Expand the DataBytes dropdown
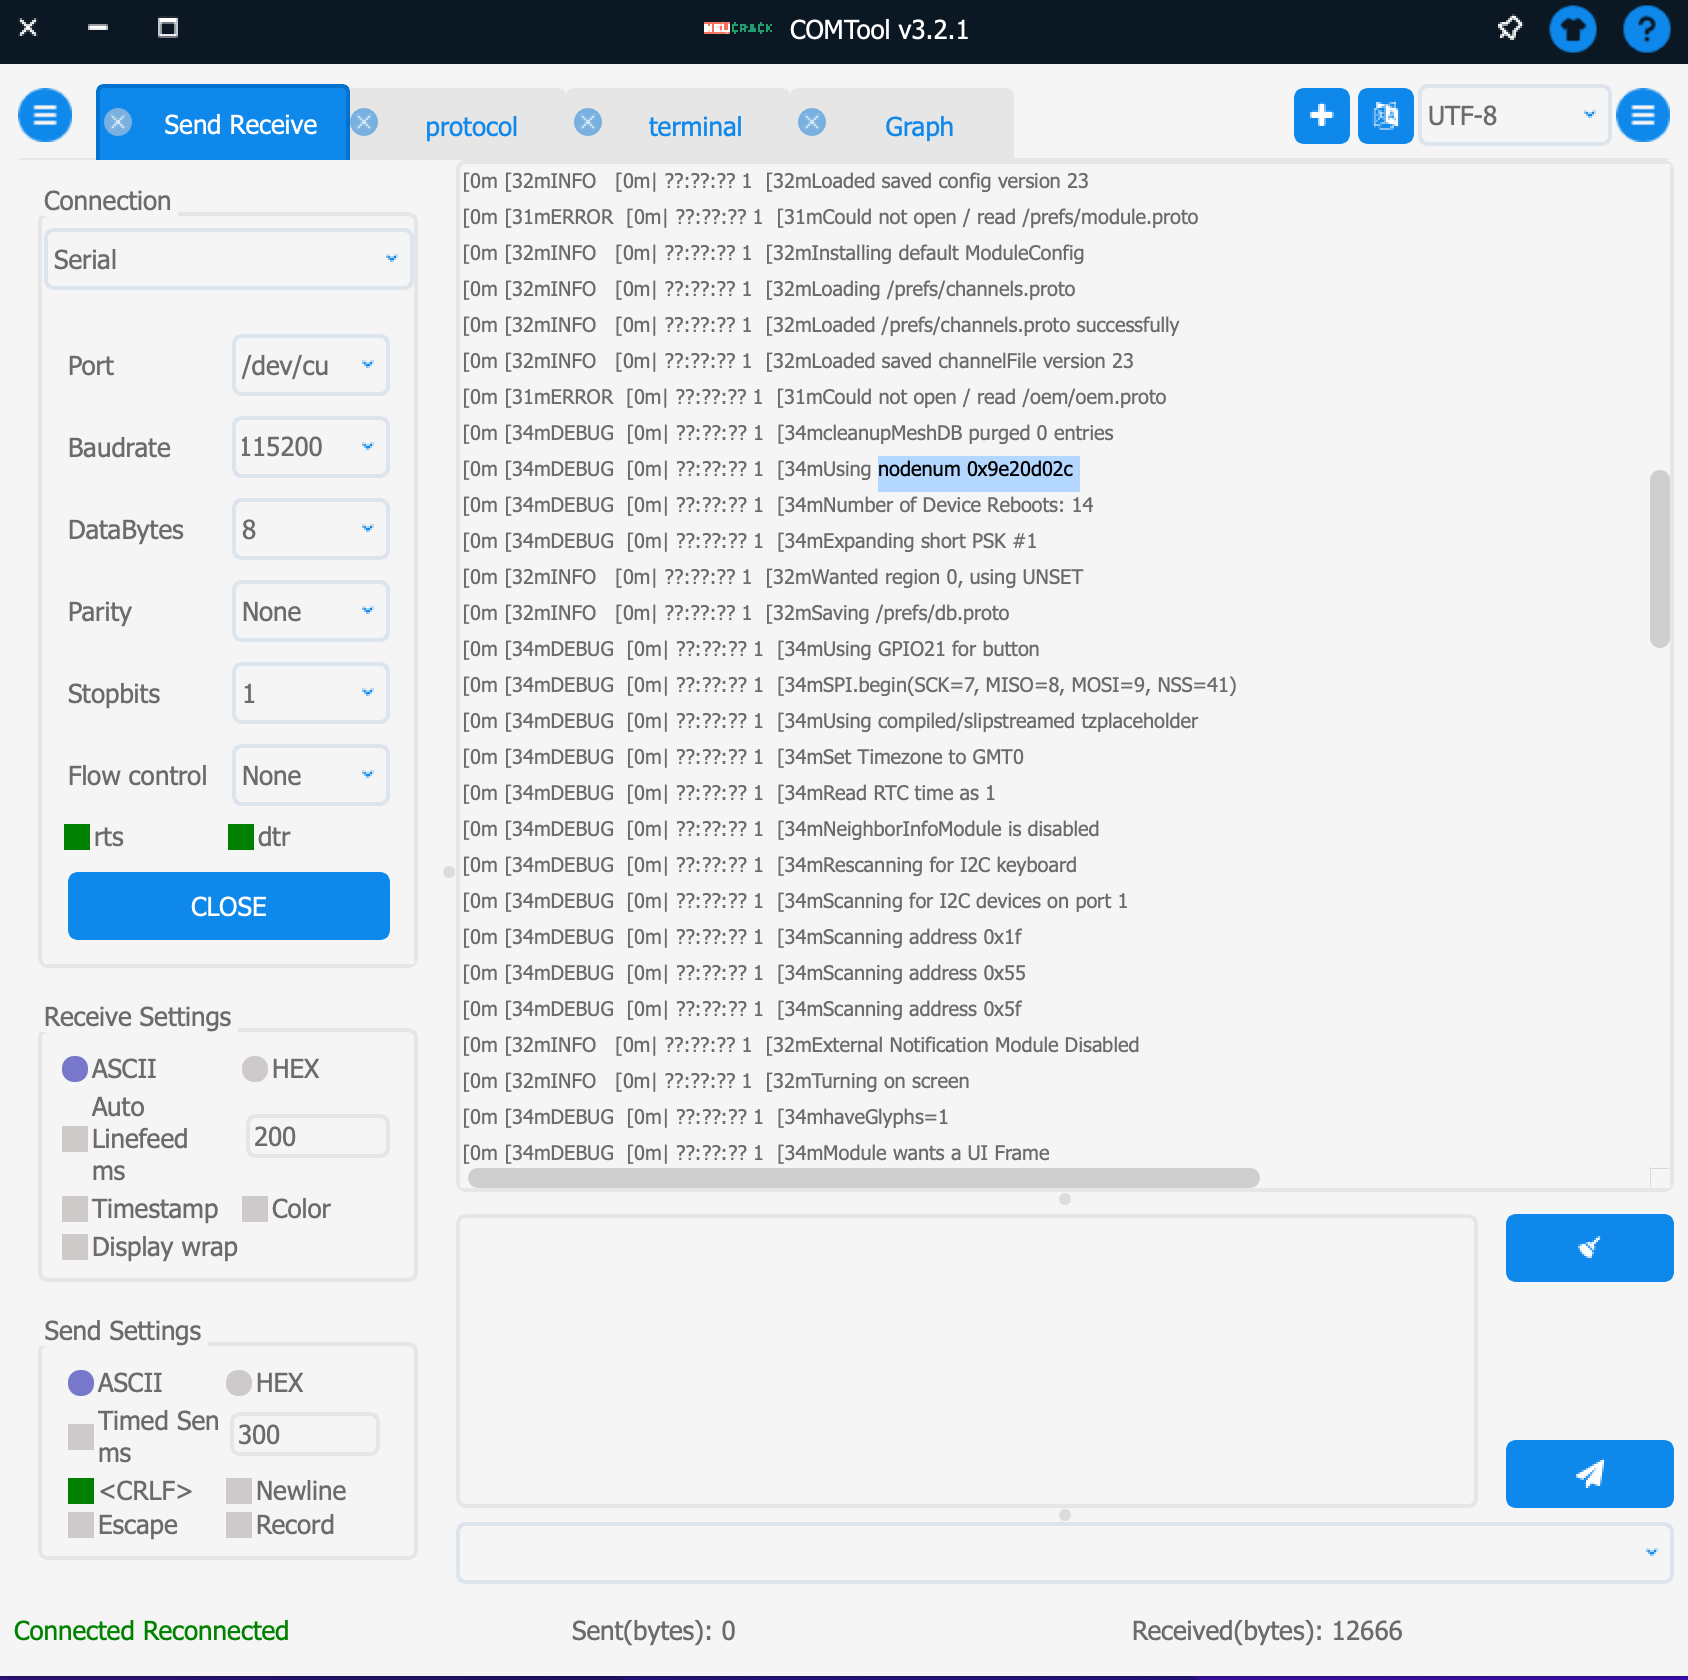This screenshot has height=1680, width=1688. (310, 530)
